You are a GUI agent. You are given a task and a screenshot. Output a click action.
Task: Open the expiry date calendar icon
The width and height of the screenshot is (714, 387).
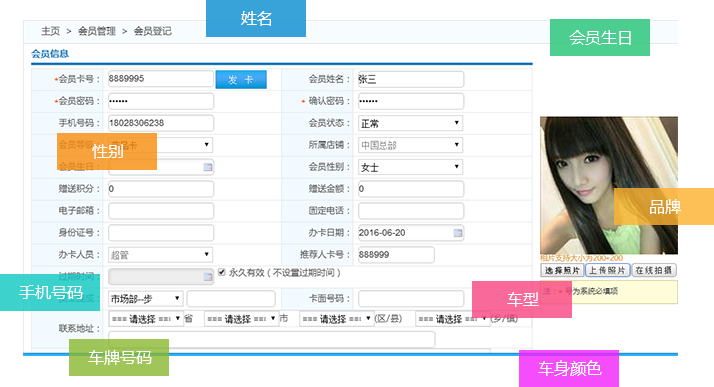pyautogui.click(x=208, y=277)
